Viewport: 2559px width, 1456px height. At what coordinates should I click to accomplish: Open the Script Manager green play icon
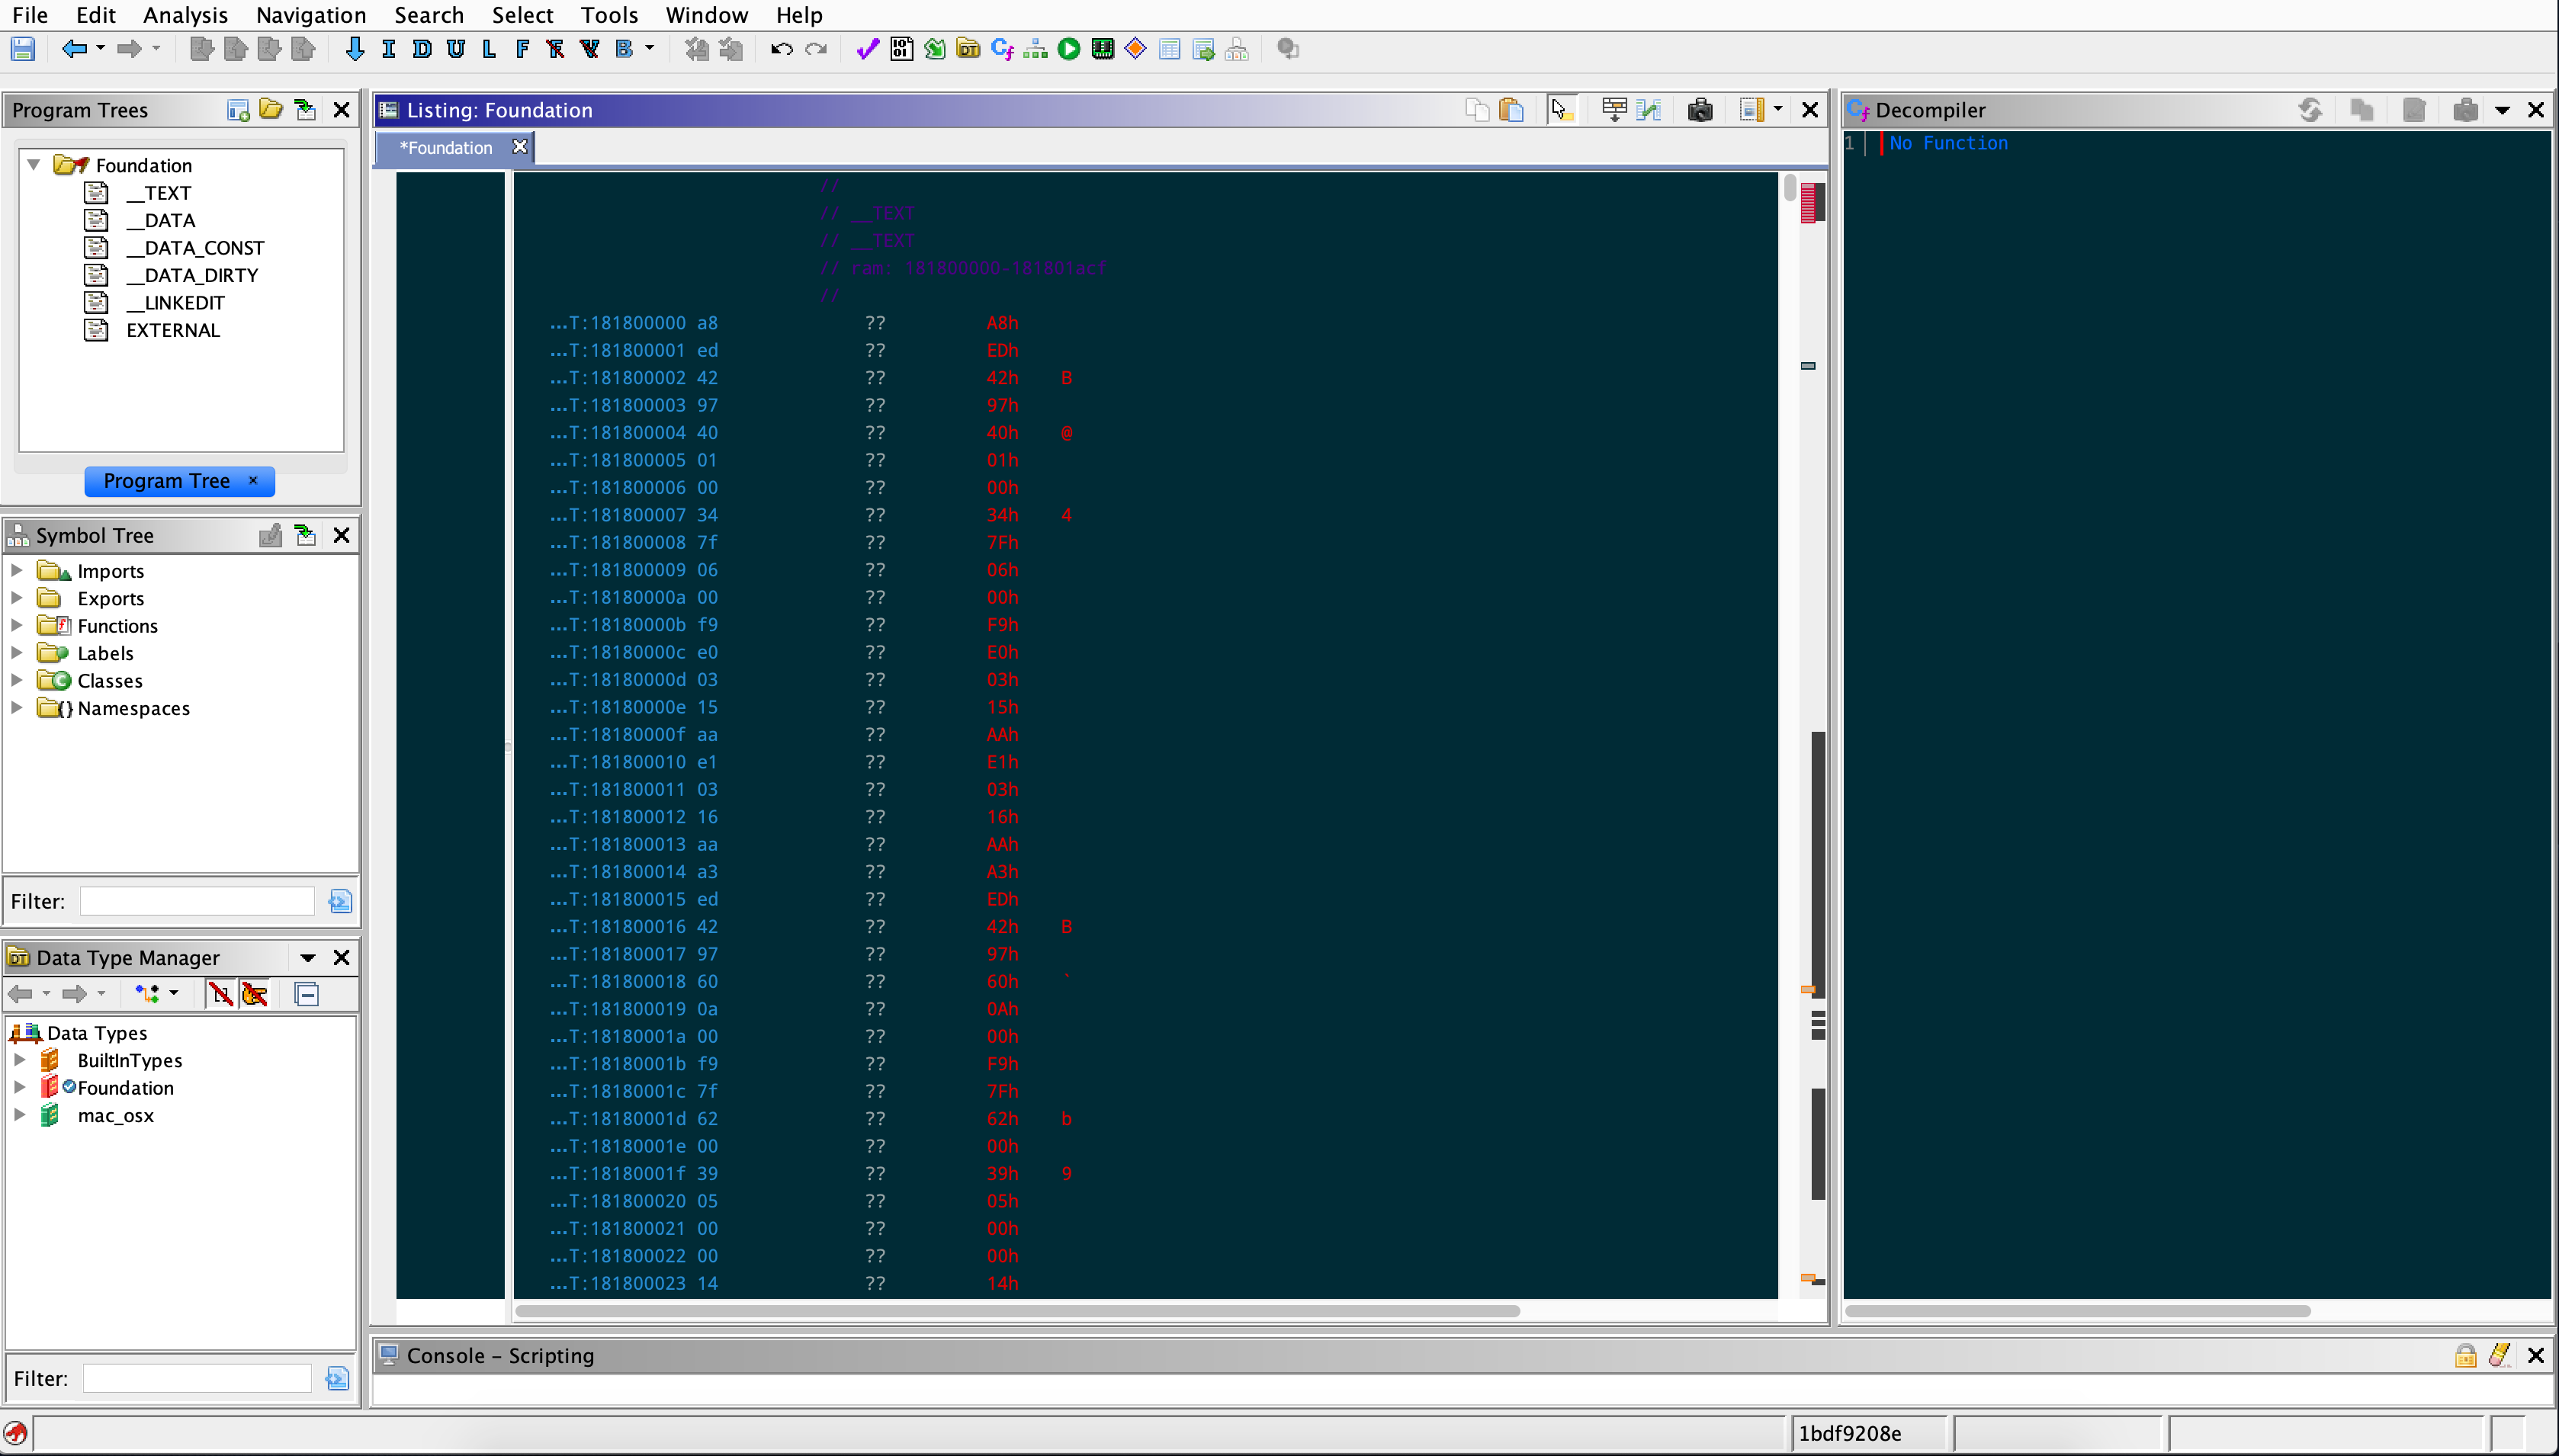[x=1069, y=49]
